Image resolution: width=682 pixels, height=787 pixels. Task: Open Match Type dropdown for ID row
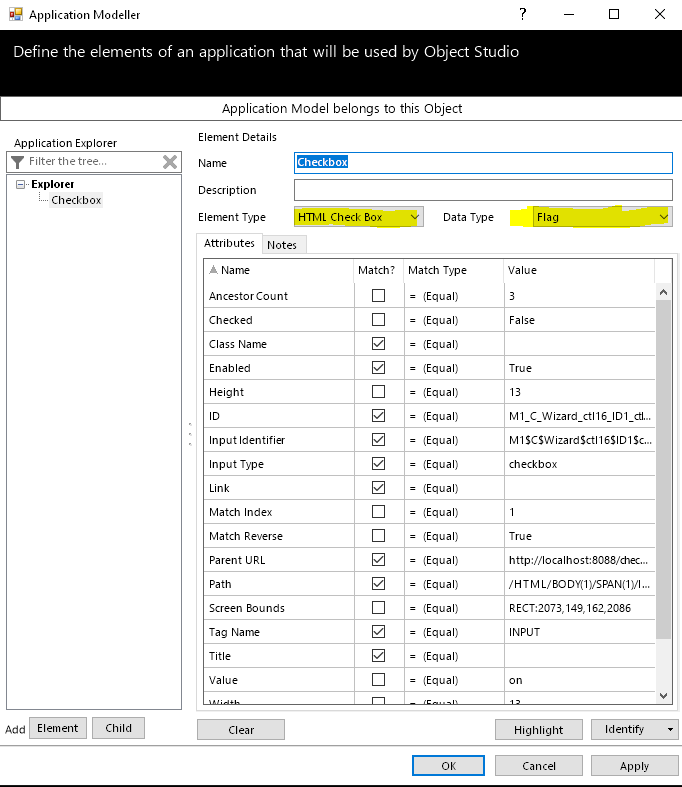tap(454, 416)
